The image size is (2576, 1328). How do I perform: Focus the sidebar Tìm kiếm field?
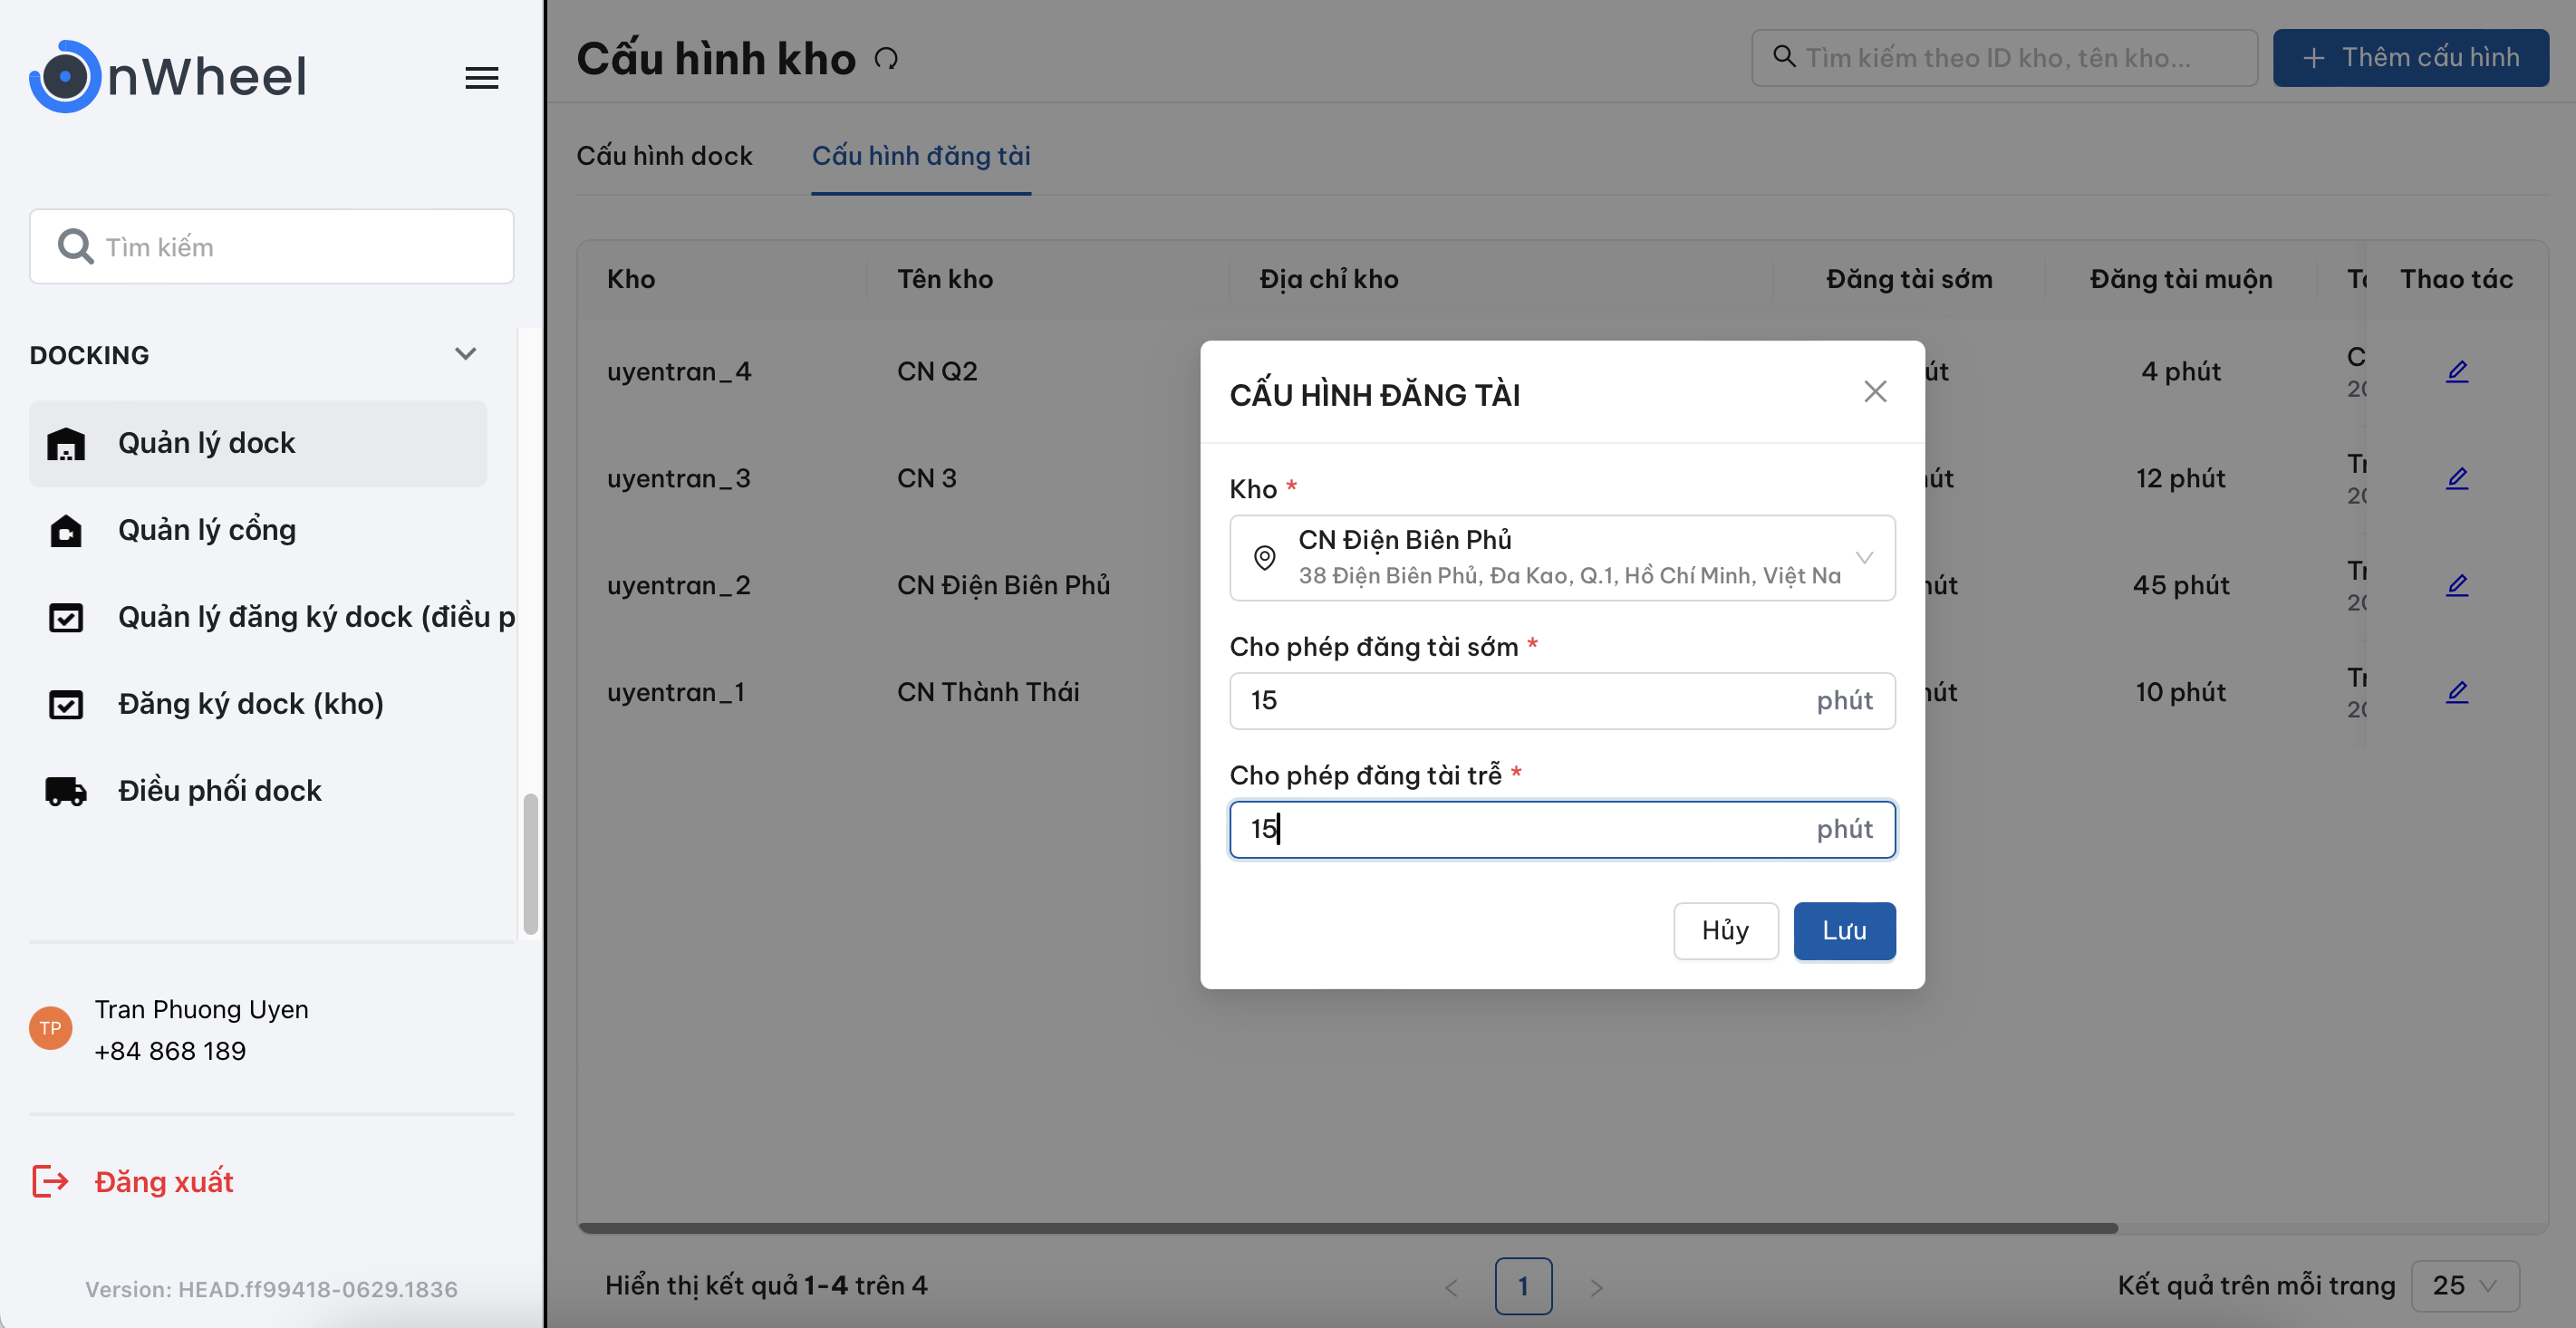click(x=272, y=246)
